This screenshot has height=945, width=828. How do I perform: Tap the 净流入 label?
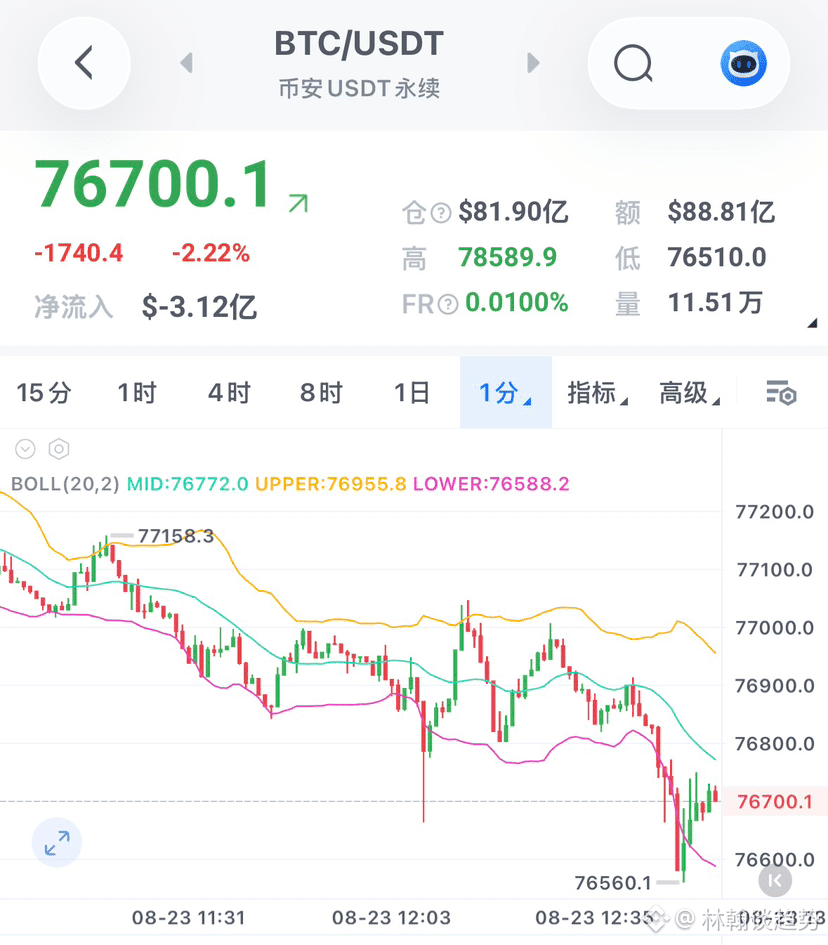pyautogui.click(x=74, y=307)
